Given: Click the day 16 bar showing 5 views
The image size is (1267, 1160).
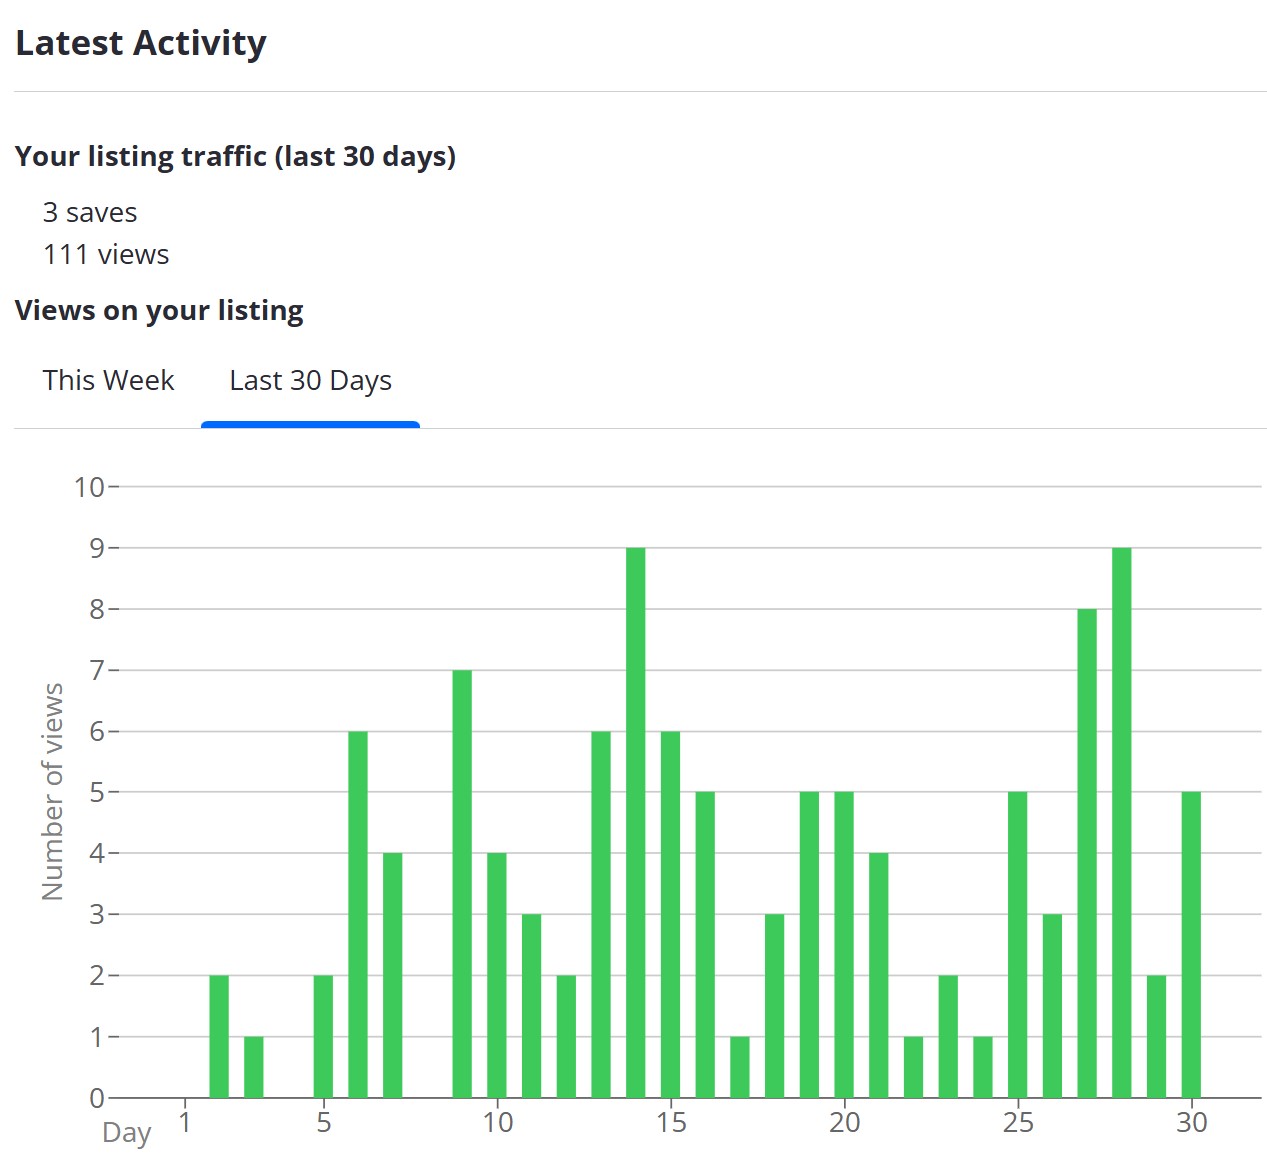Looking at the screenshot, I should point(705,945).
